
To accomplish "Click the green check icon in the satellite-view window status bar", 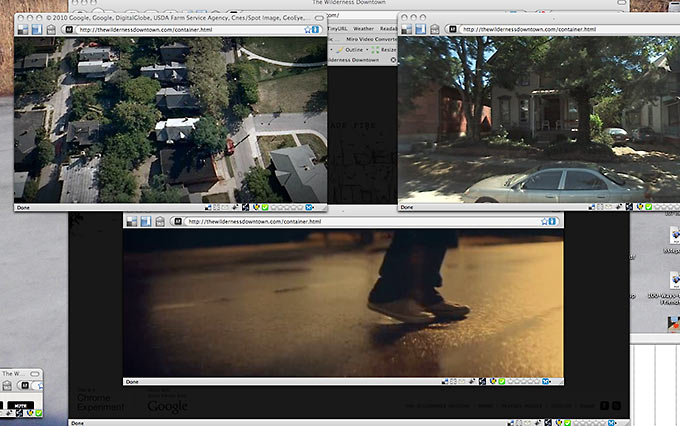I will click(x=265, y=207).
